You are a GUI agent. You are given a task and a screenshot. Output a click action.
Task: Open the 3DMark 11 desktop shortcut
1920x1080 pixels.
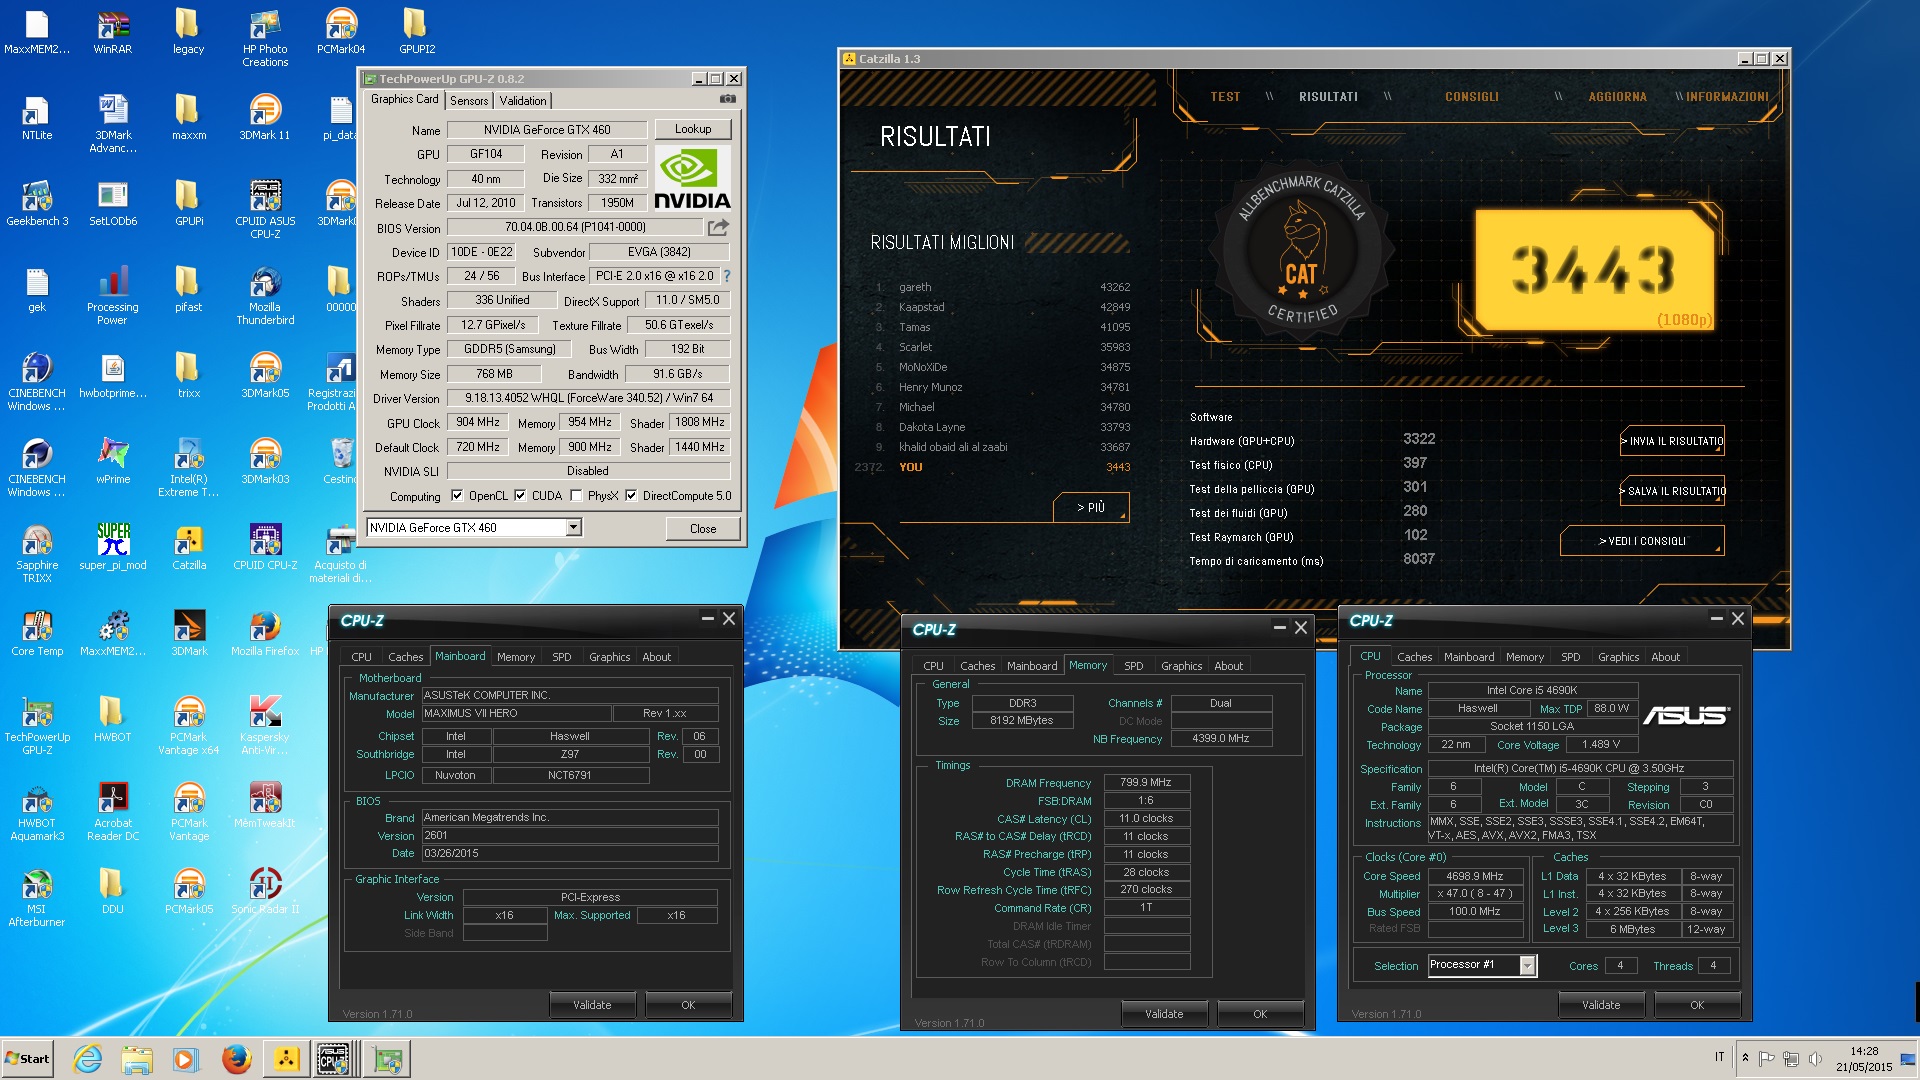[x=265, y=118]
